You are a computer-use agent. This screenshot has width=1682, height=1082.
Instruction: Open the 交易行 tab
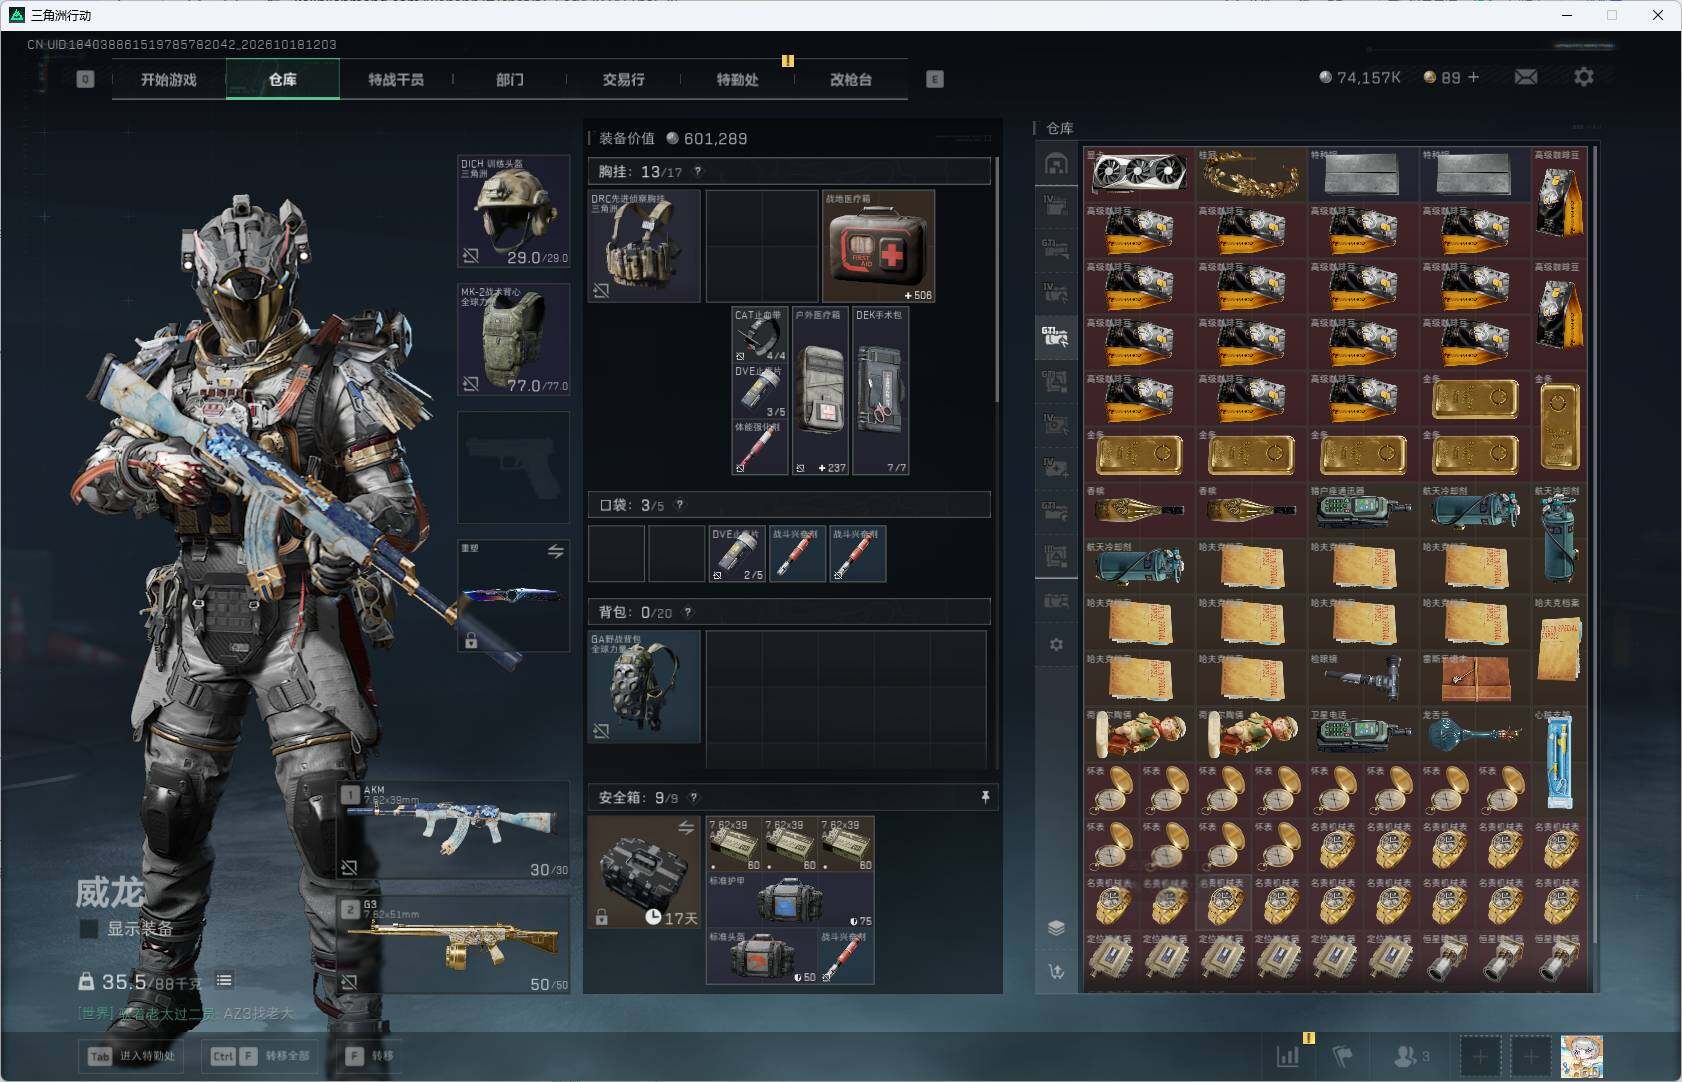coord(623,79)
